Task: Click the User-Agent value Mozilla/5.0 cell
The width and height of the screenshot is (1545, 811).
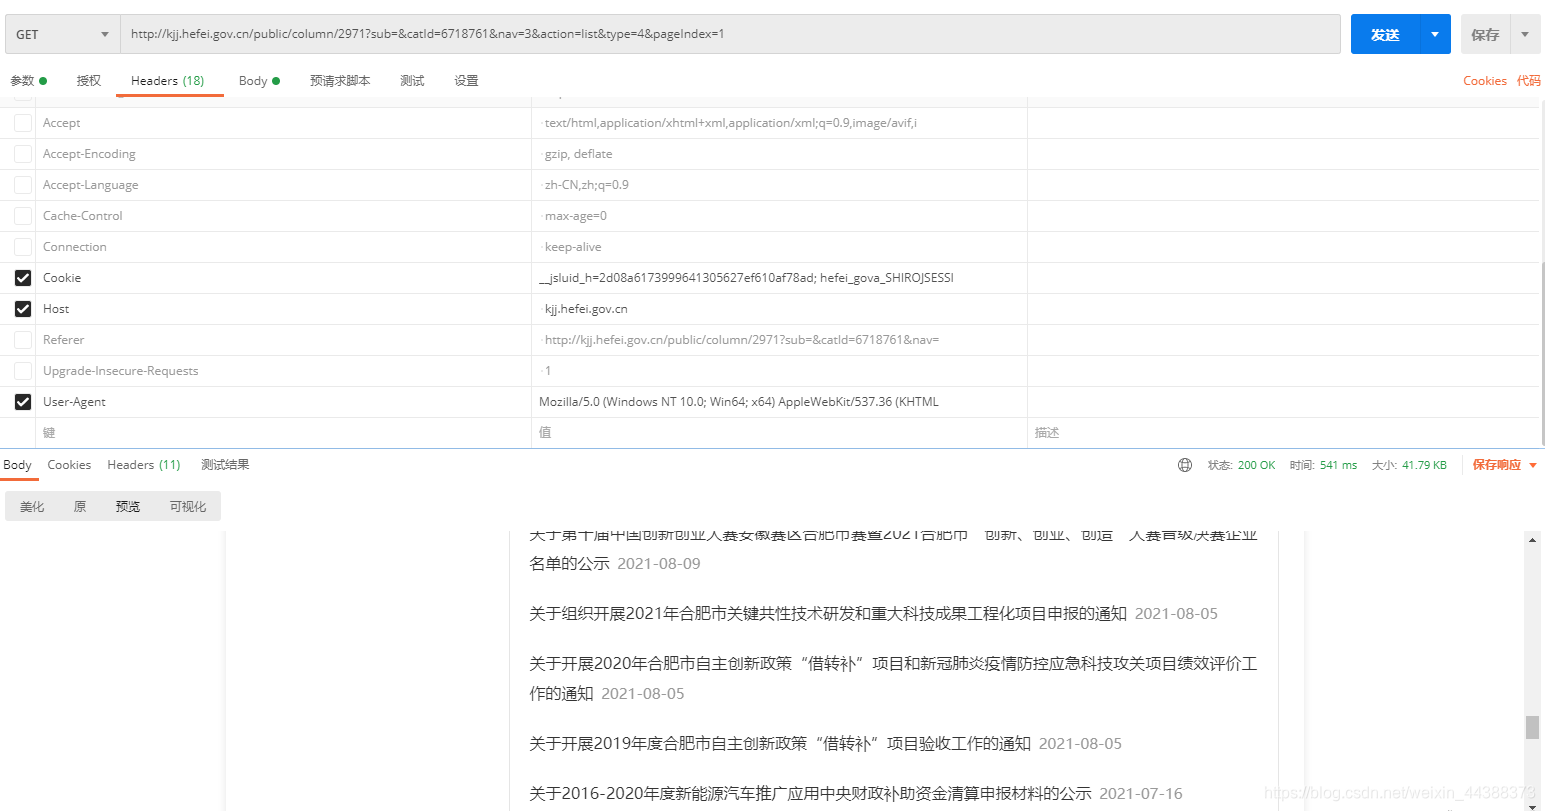Action: point(779,402)
